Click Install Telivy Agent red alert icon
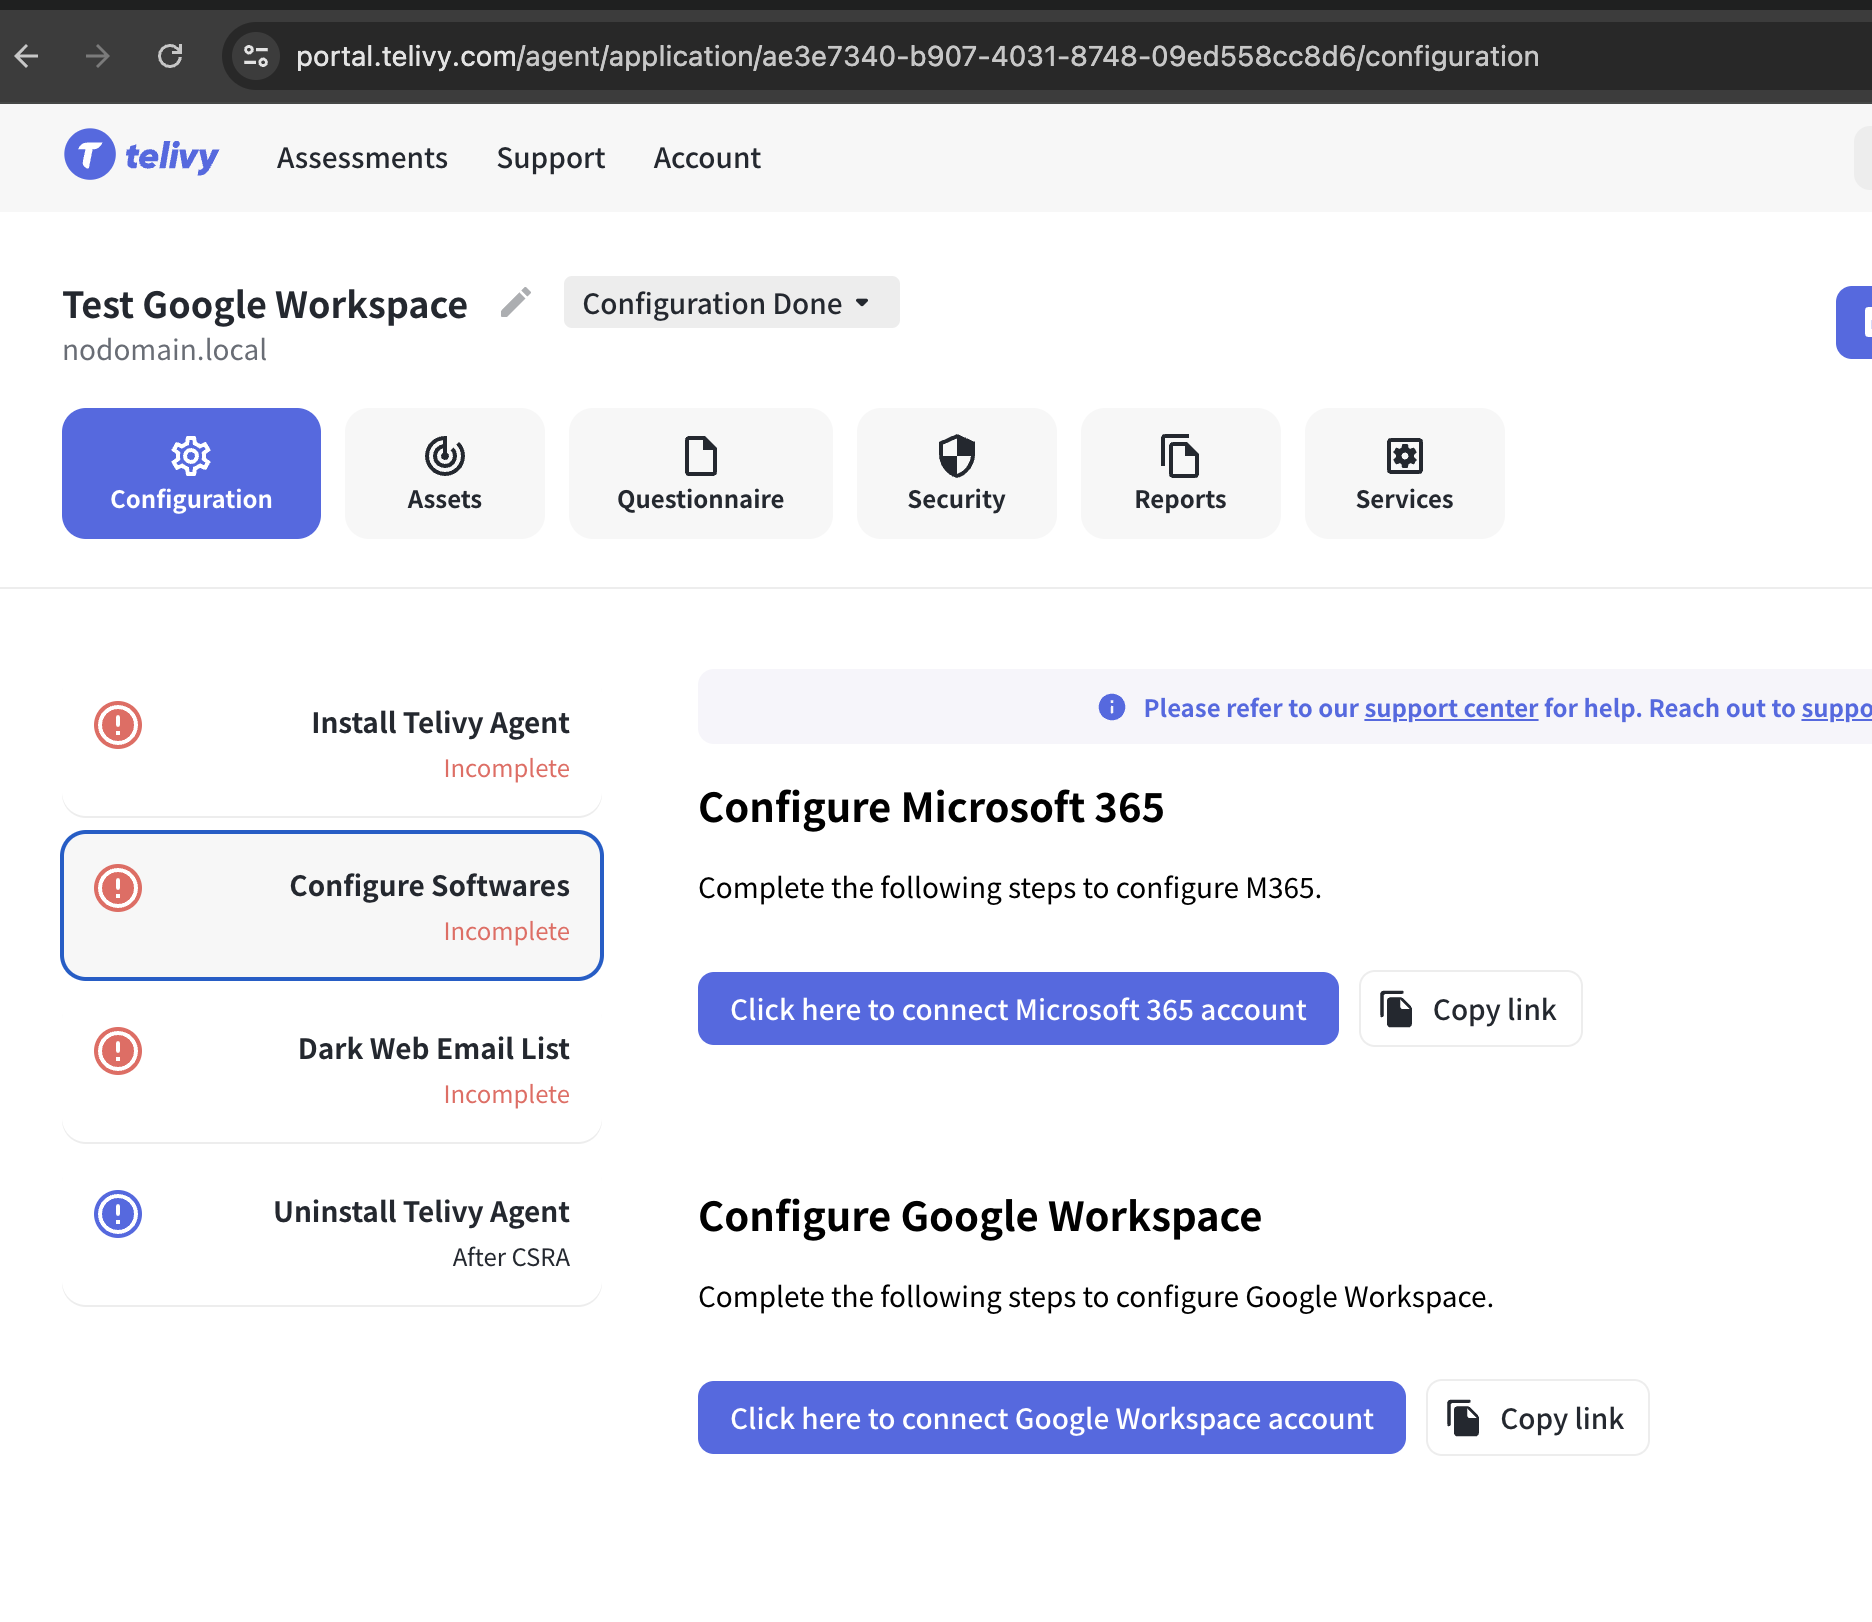This screenshot has height=1622, width=1872. coord(118,725)
